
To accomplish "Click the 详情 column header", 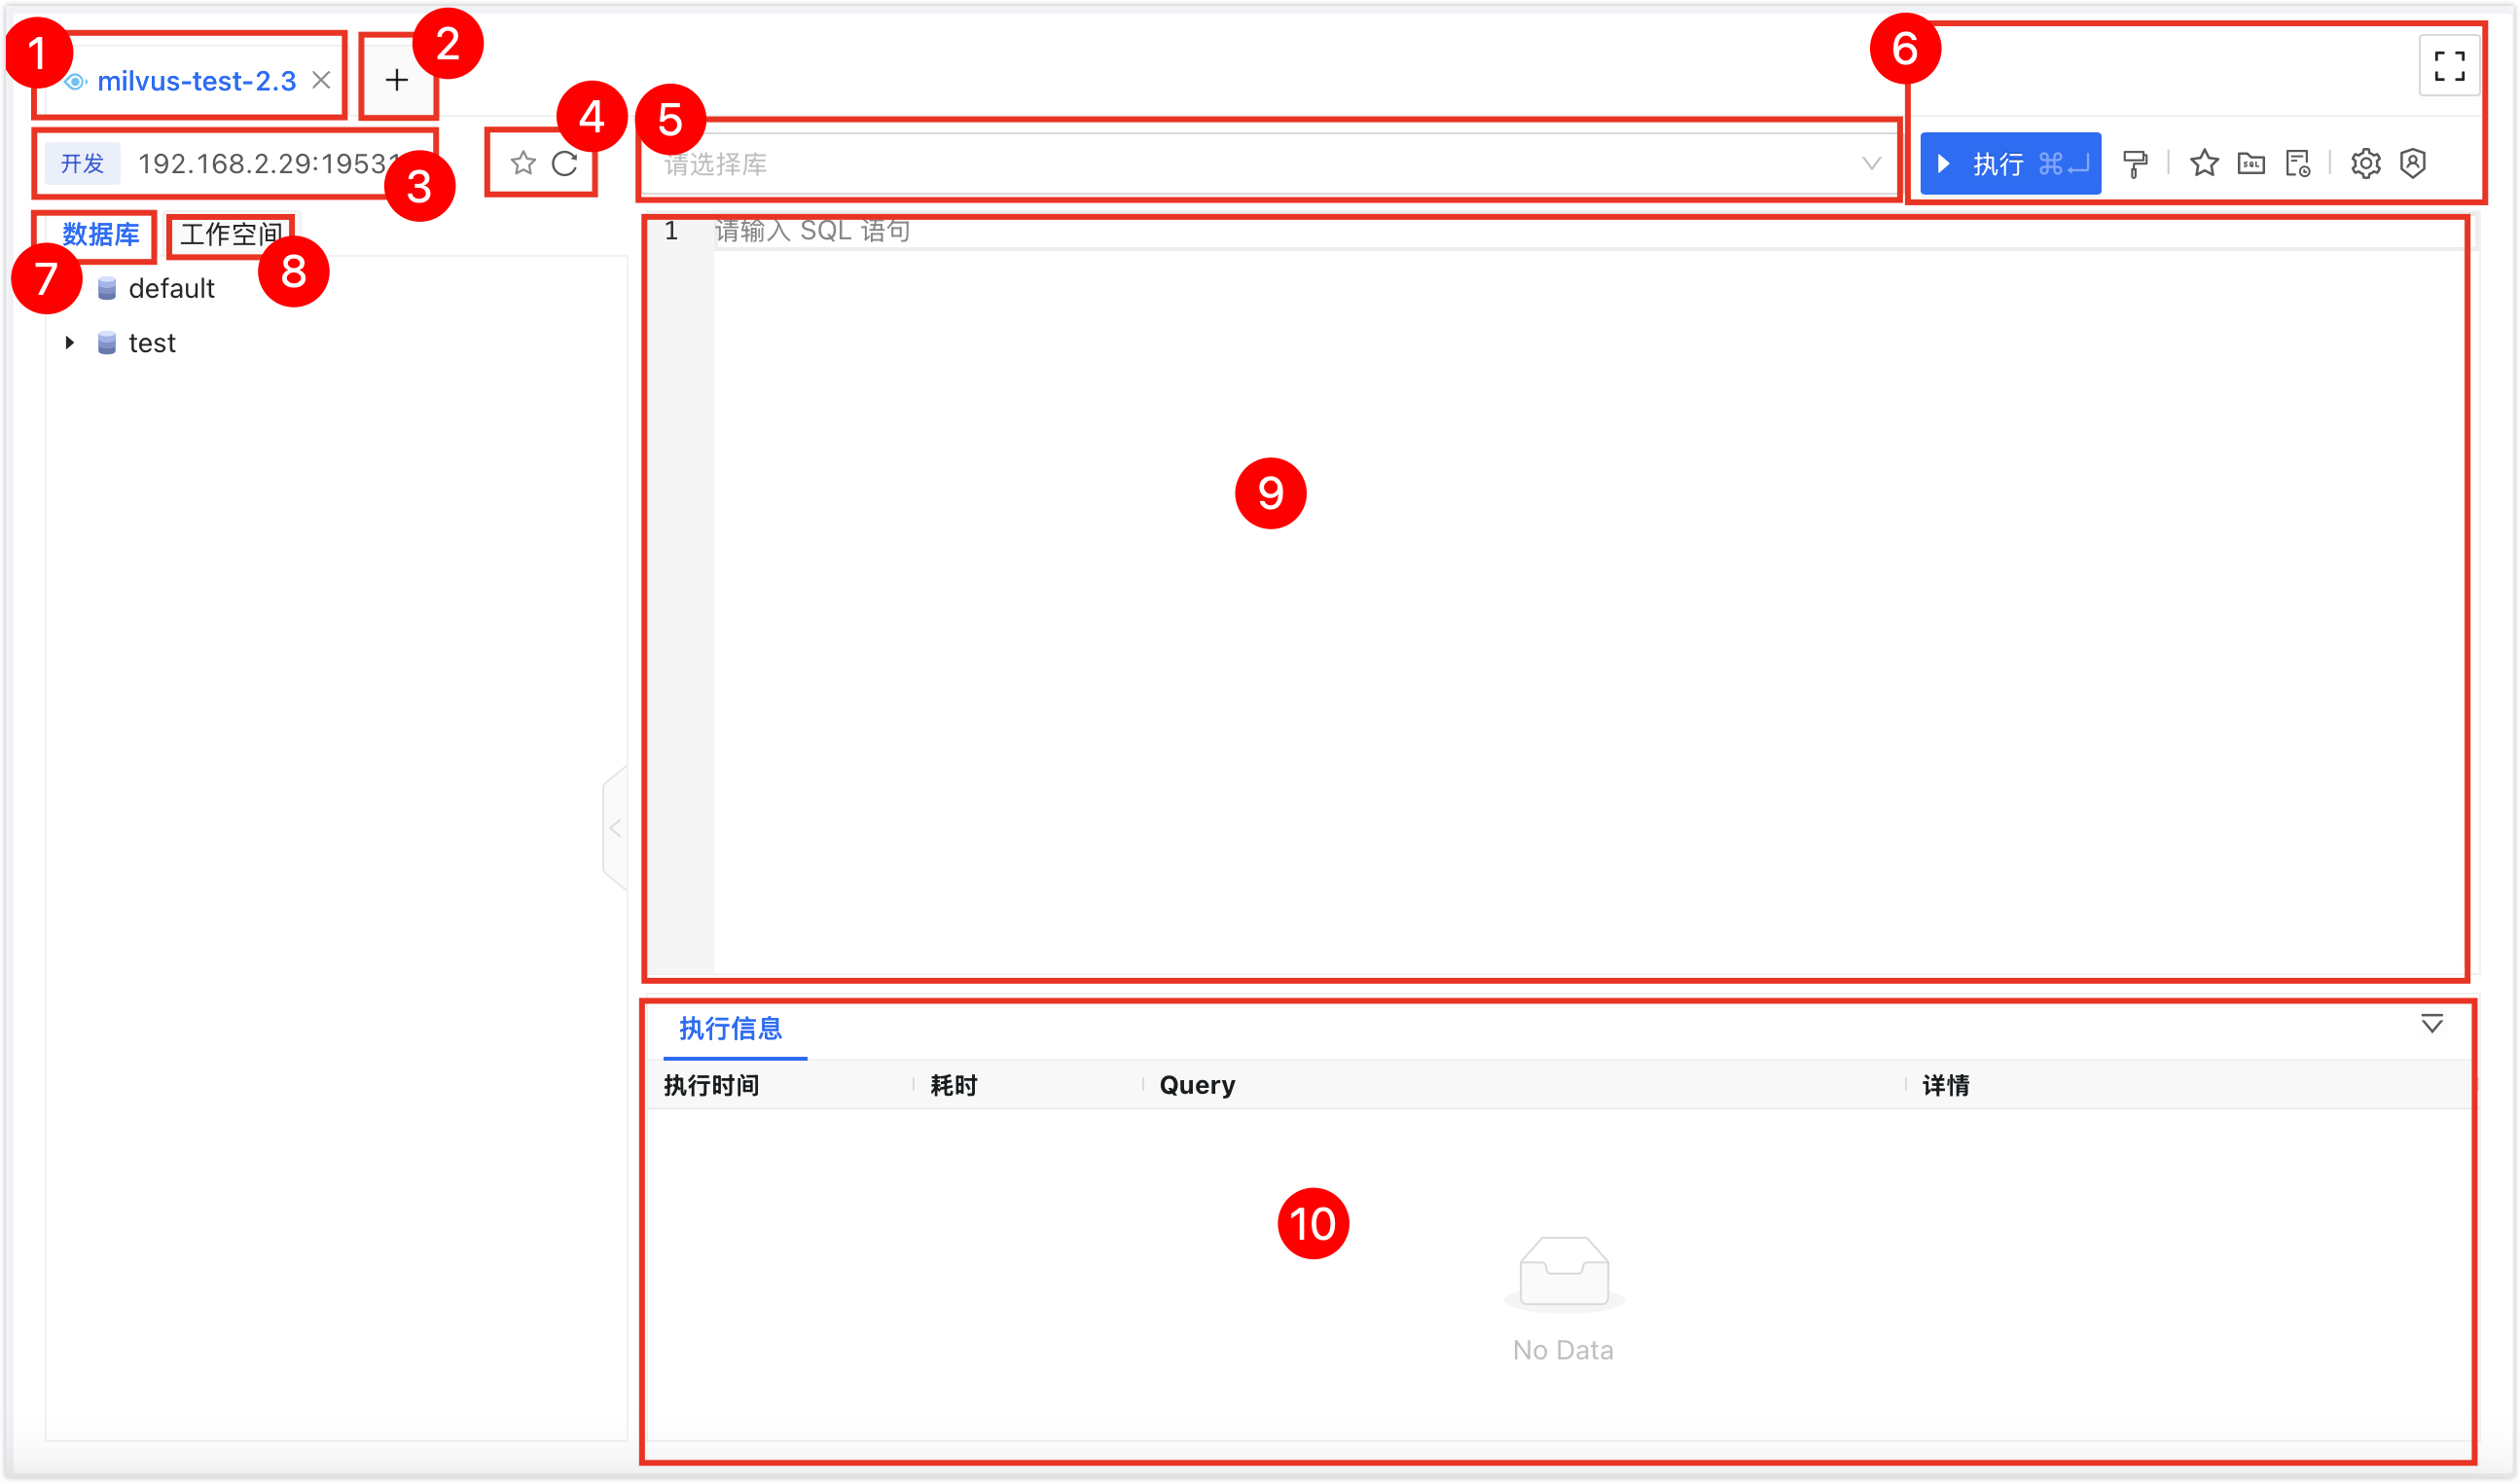I will click(1946, 1085).
